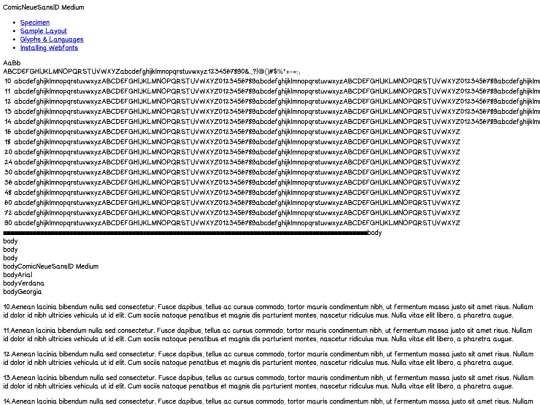Follow the Installing Webfonts link

tap(49, 48)
